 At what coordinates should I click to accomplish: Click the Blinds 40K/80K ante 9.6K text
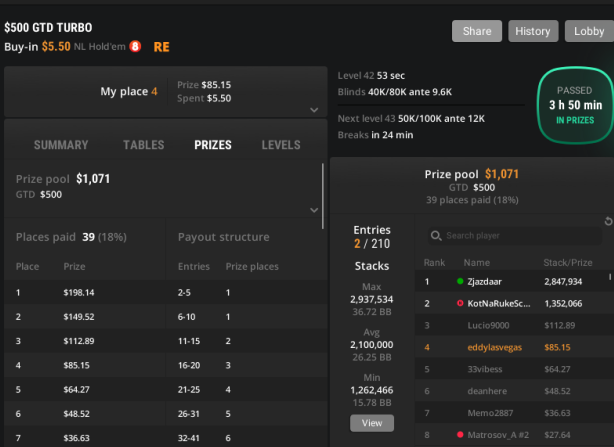point(395,92)
